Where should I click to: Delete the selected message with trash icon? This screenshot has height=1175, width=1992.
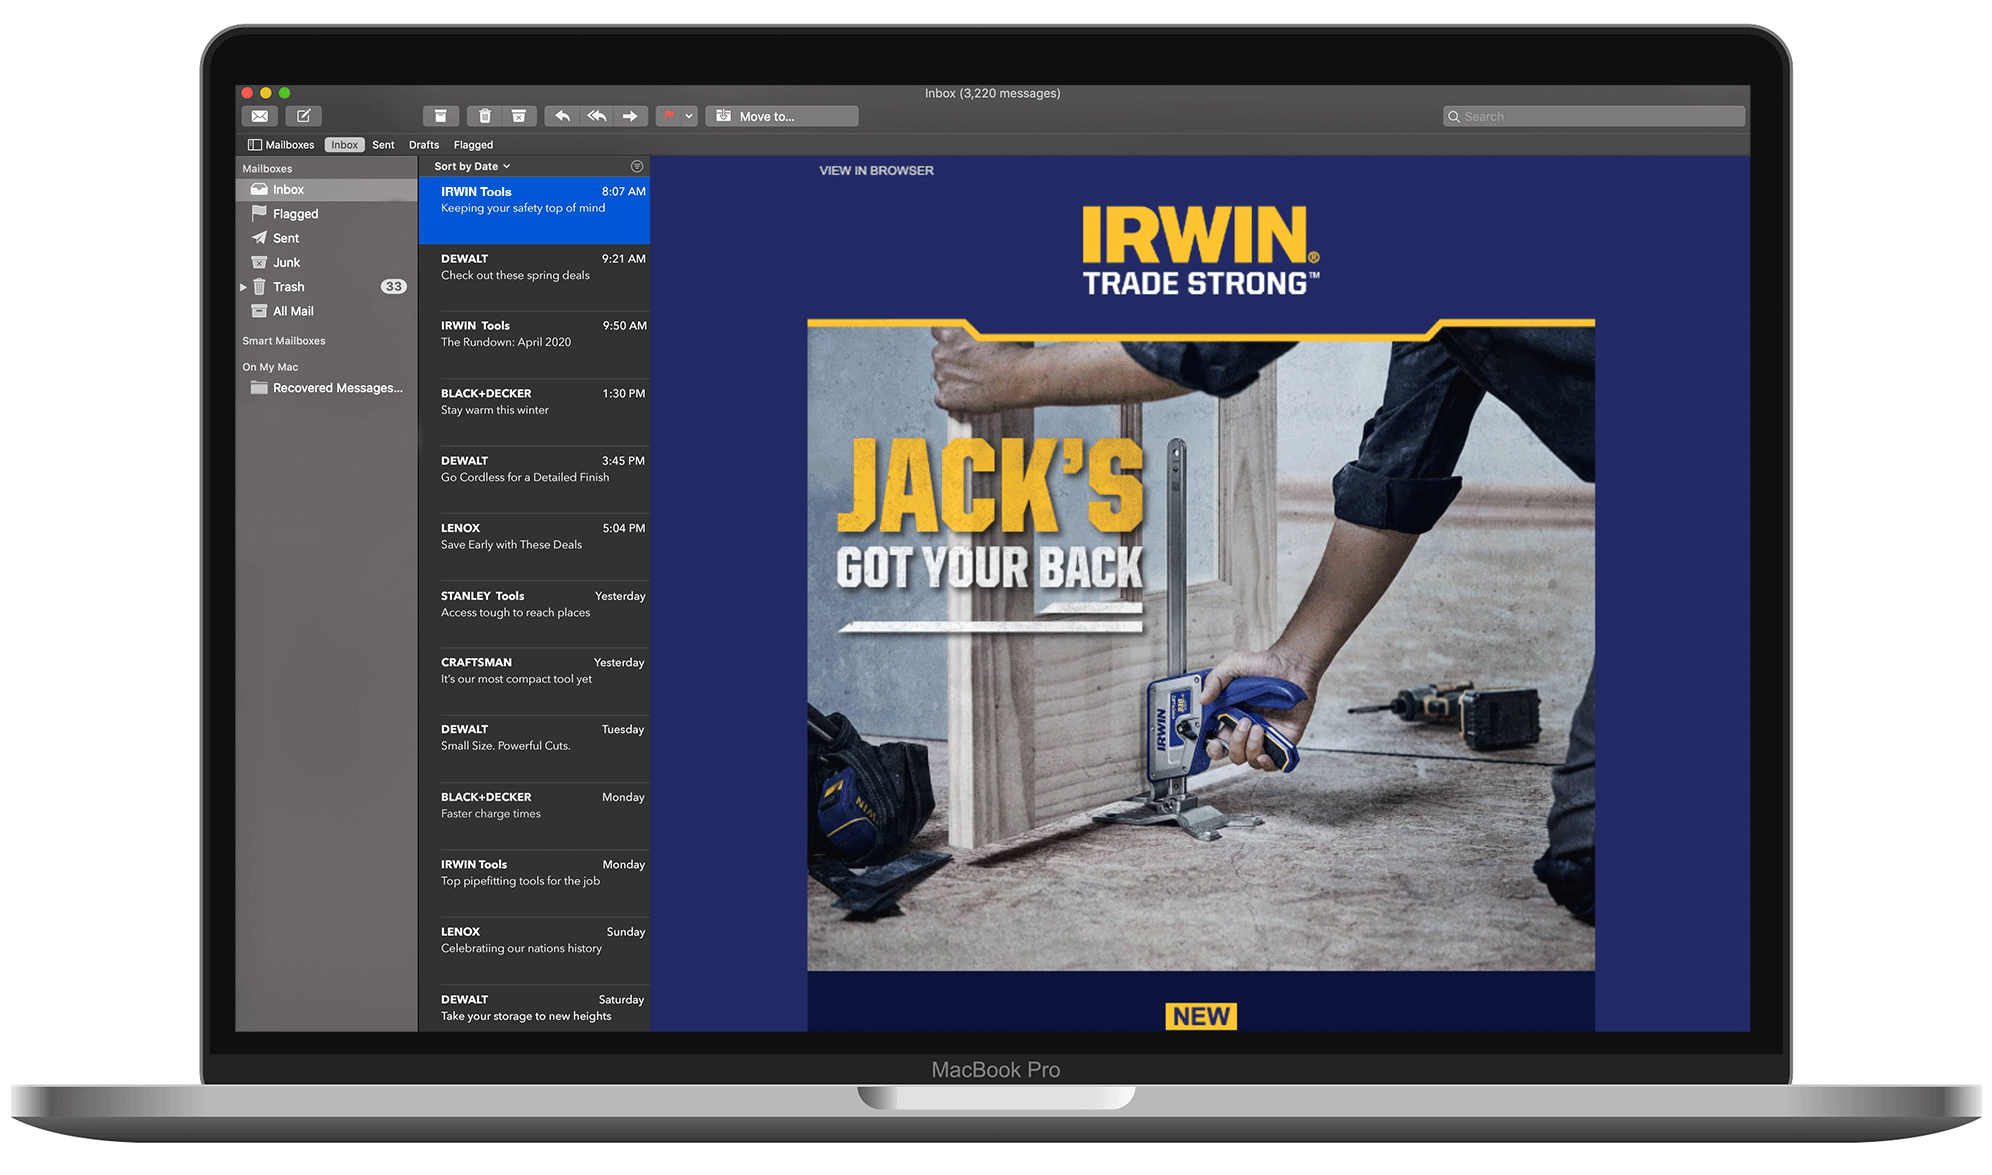(x=485, y=116)
